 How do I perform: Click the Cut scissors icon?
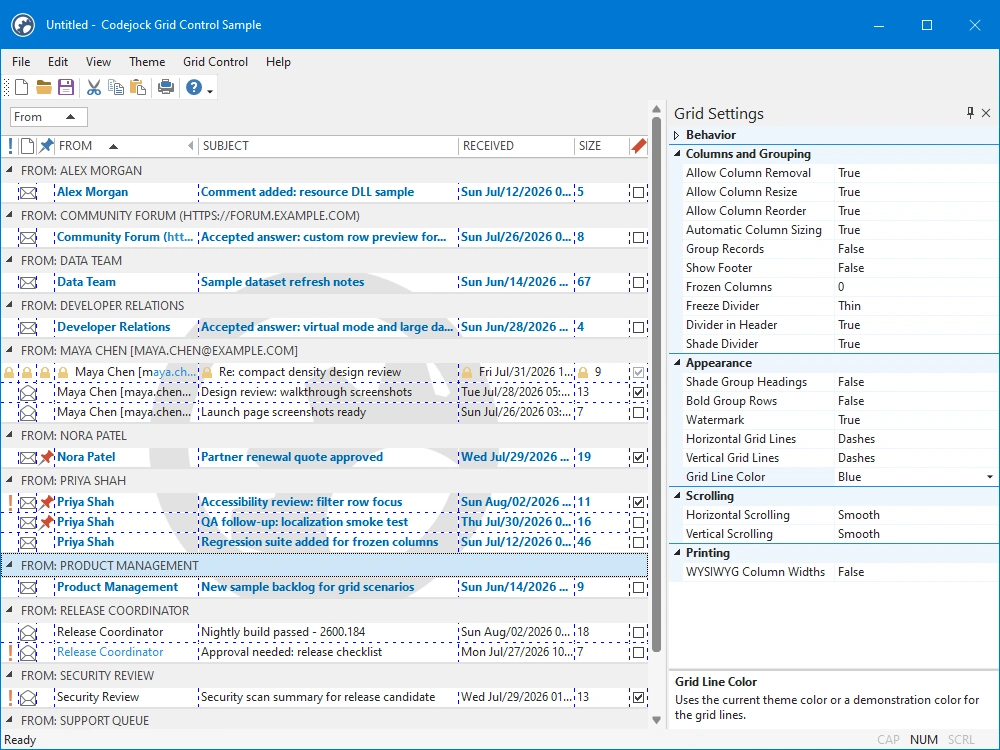click(94, 87)
